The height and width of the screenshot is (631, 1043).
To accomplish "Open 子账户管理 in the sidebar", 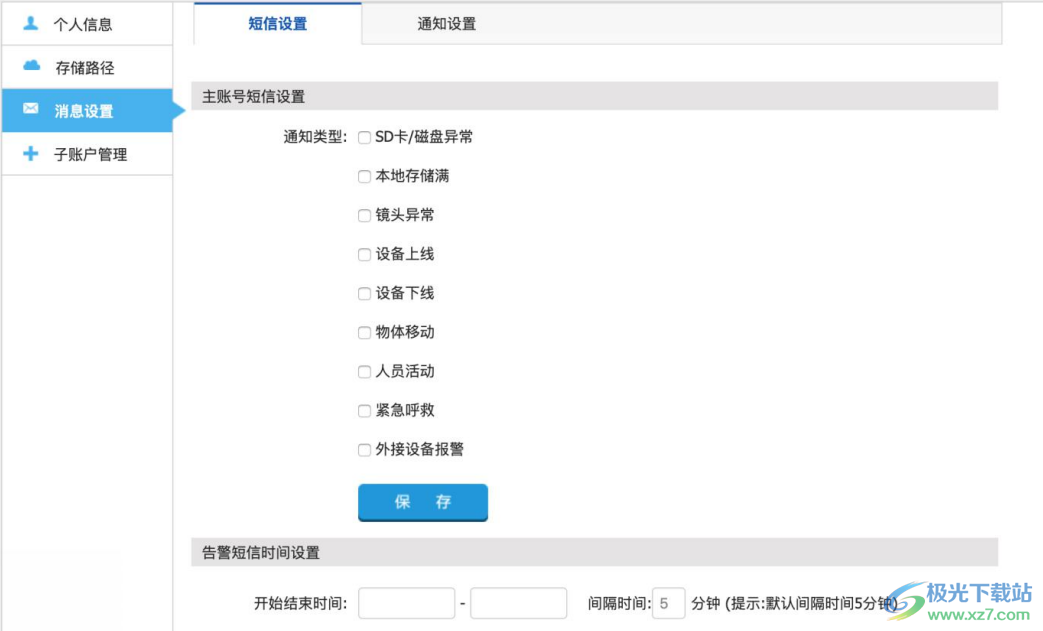I will 90,155.
